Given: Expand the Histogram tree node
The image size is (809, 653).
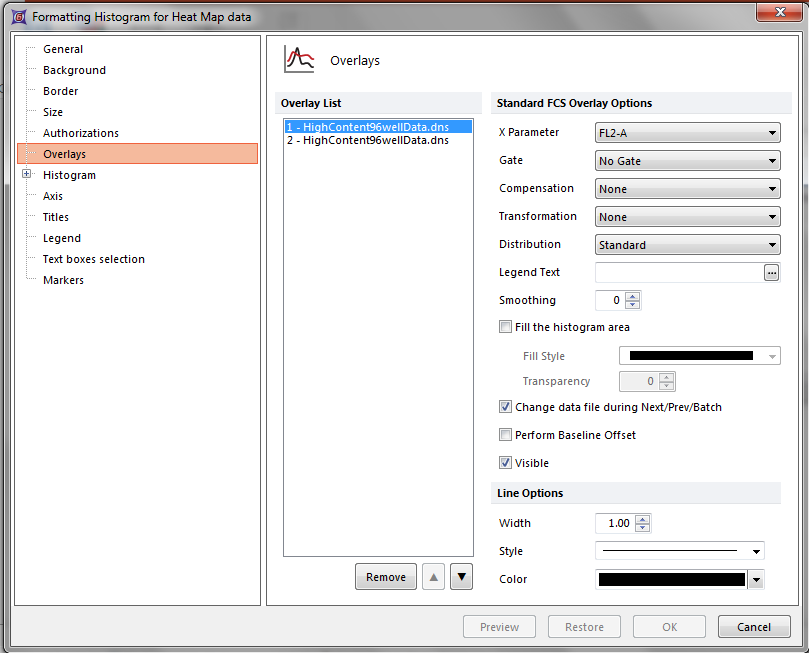Looking at the screenshot, I should pyautogui.click(x=27, y=175).
